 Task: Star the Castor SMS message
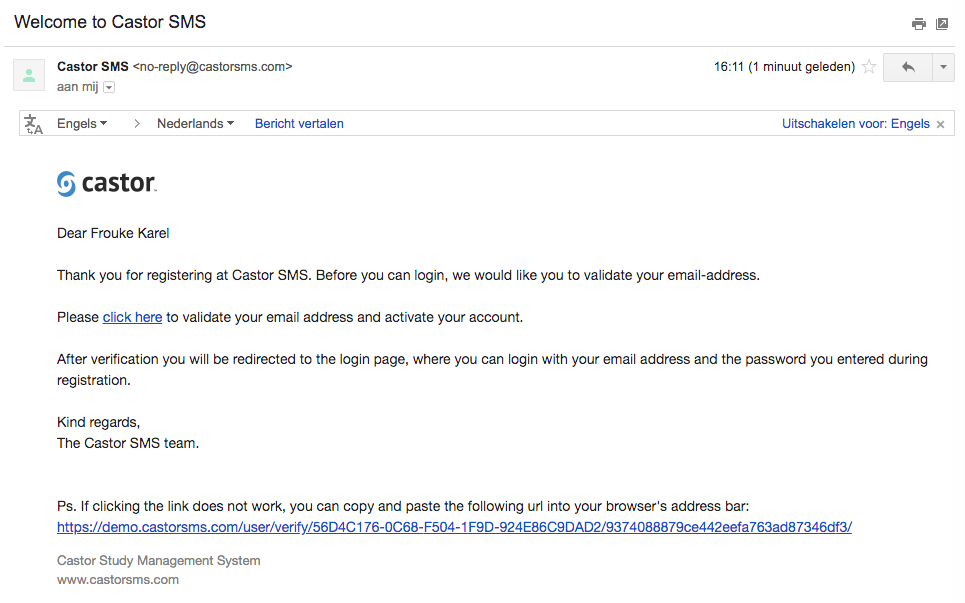pos(869,67)
